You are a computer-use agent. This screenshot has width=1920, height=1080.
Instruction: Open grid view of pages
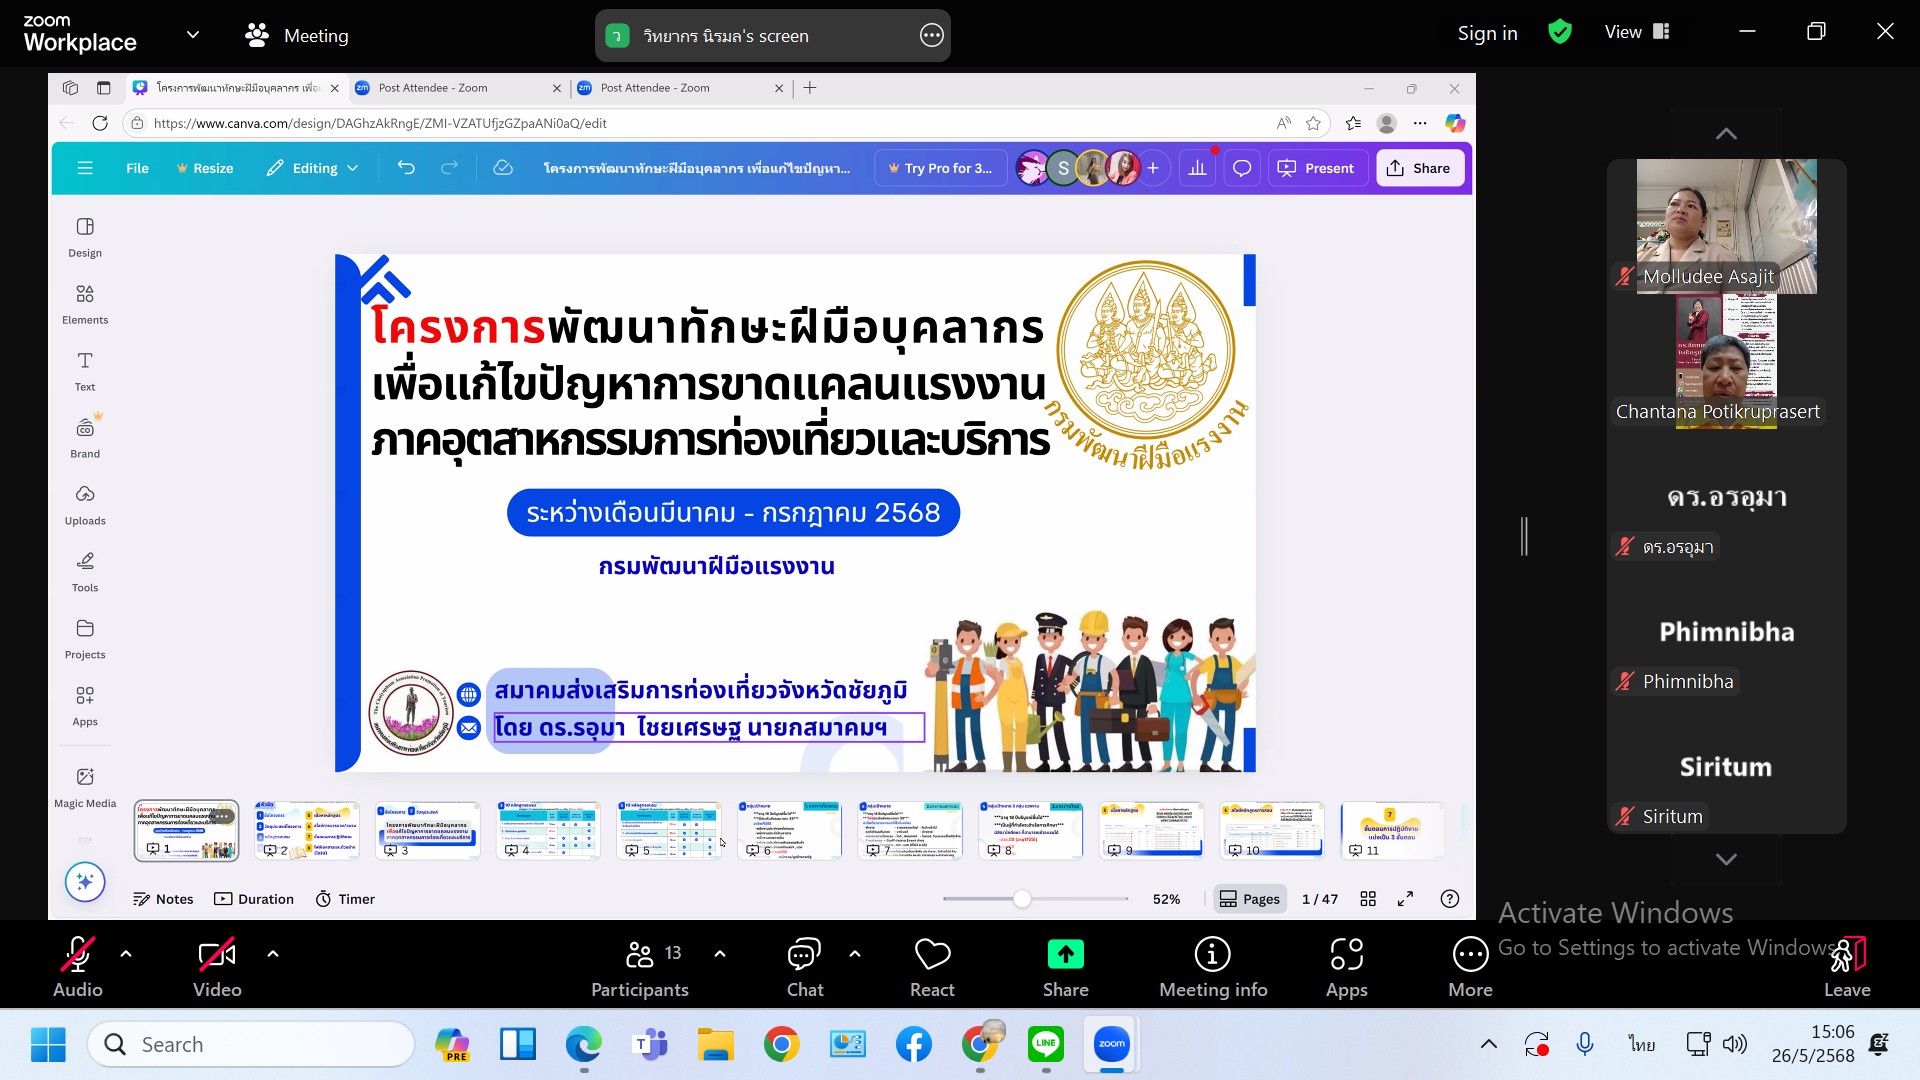[x=1368, y=899]
